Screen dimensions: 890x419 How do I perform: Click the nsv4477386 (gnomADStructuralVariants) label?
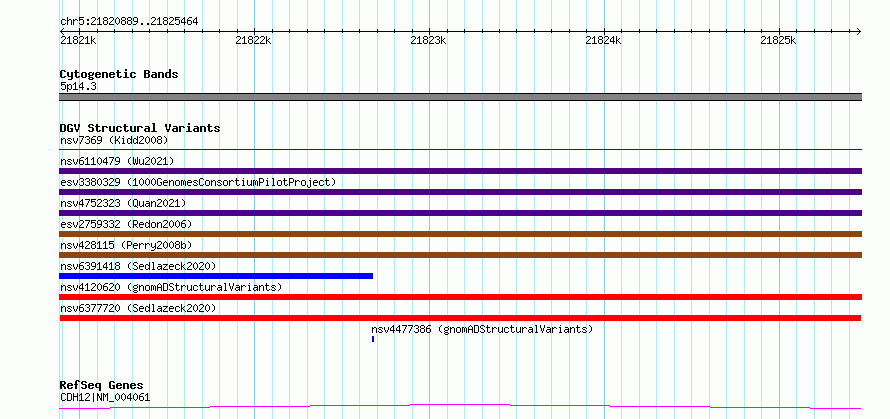pos(482,329)
